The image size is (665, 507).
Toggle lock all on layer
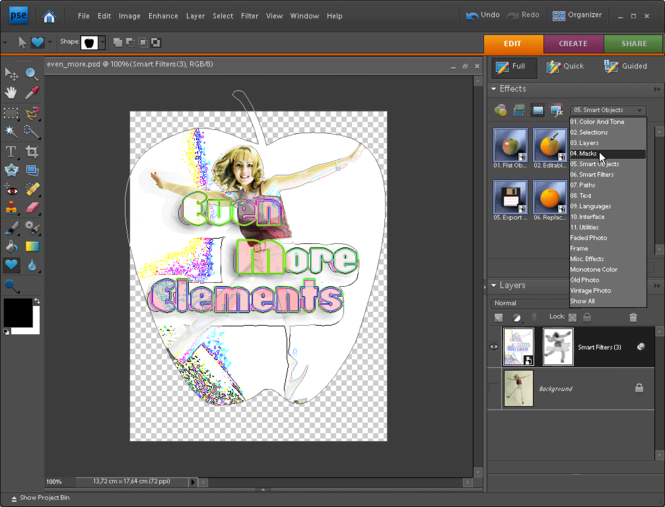(587, 317)
